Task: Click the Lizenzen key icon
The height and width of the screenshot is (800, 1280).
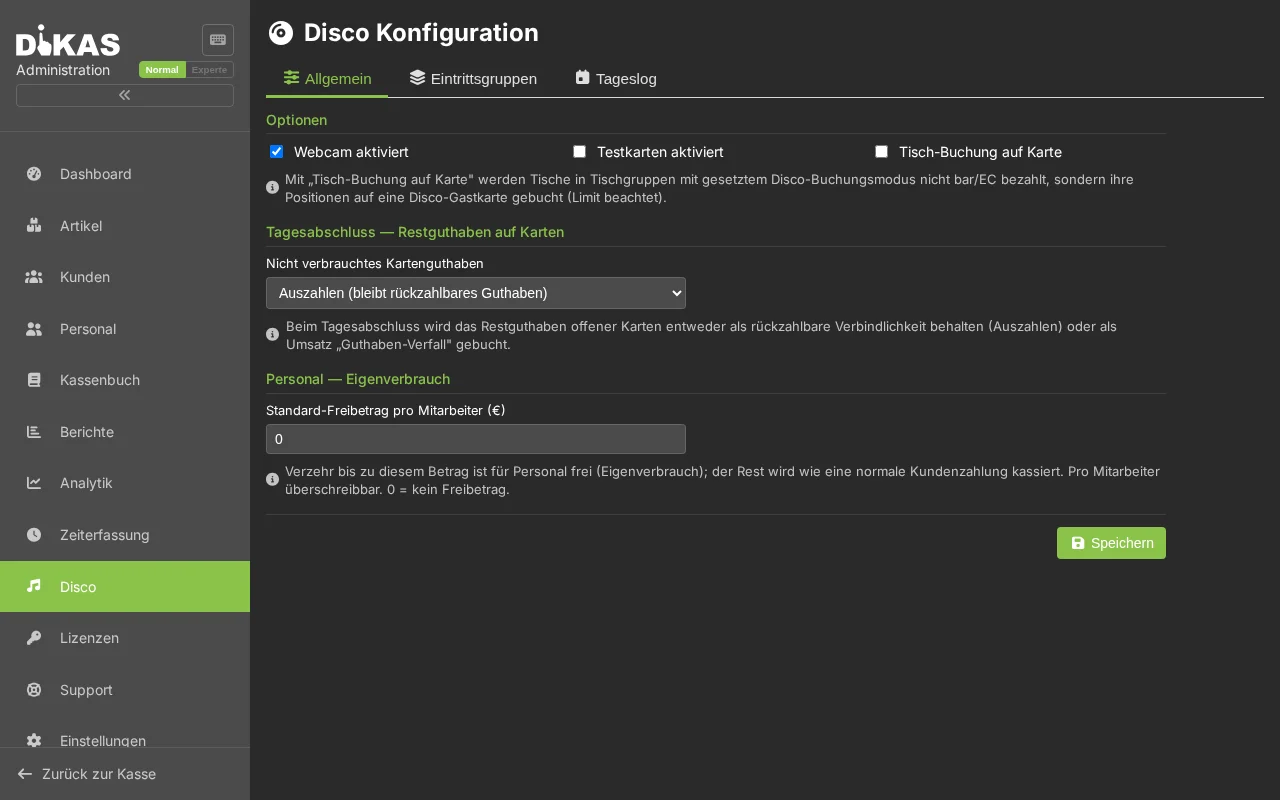Action: pos(34,637)
